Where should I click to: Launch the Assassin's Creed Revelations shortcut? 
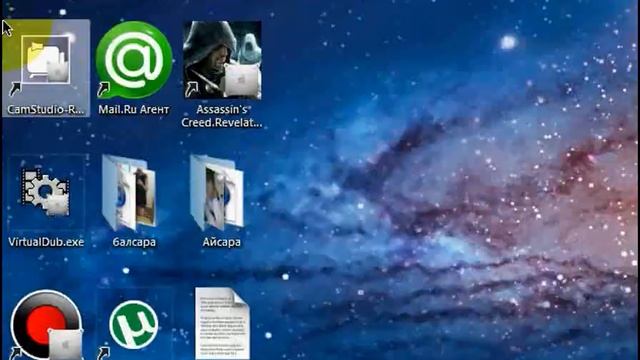point(222,60)
